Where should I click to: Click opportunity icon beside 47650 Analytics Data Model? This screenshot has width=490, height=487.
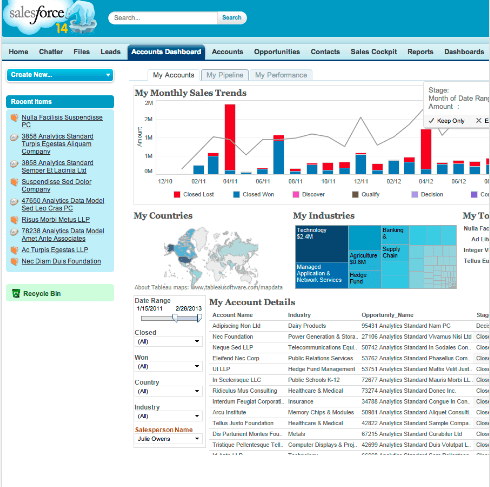pyautogui.click(x=14, y=201)
